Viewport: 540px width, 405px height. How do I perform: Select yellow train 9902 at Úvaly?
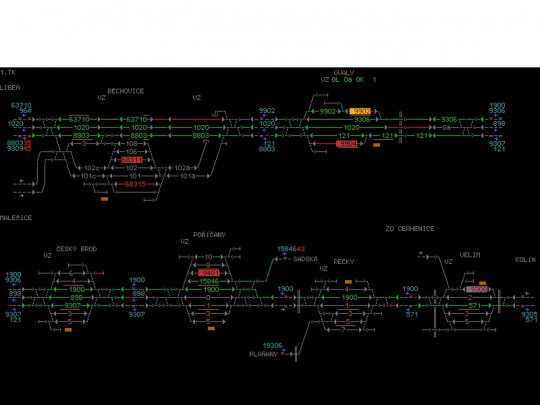360,111
